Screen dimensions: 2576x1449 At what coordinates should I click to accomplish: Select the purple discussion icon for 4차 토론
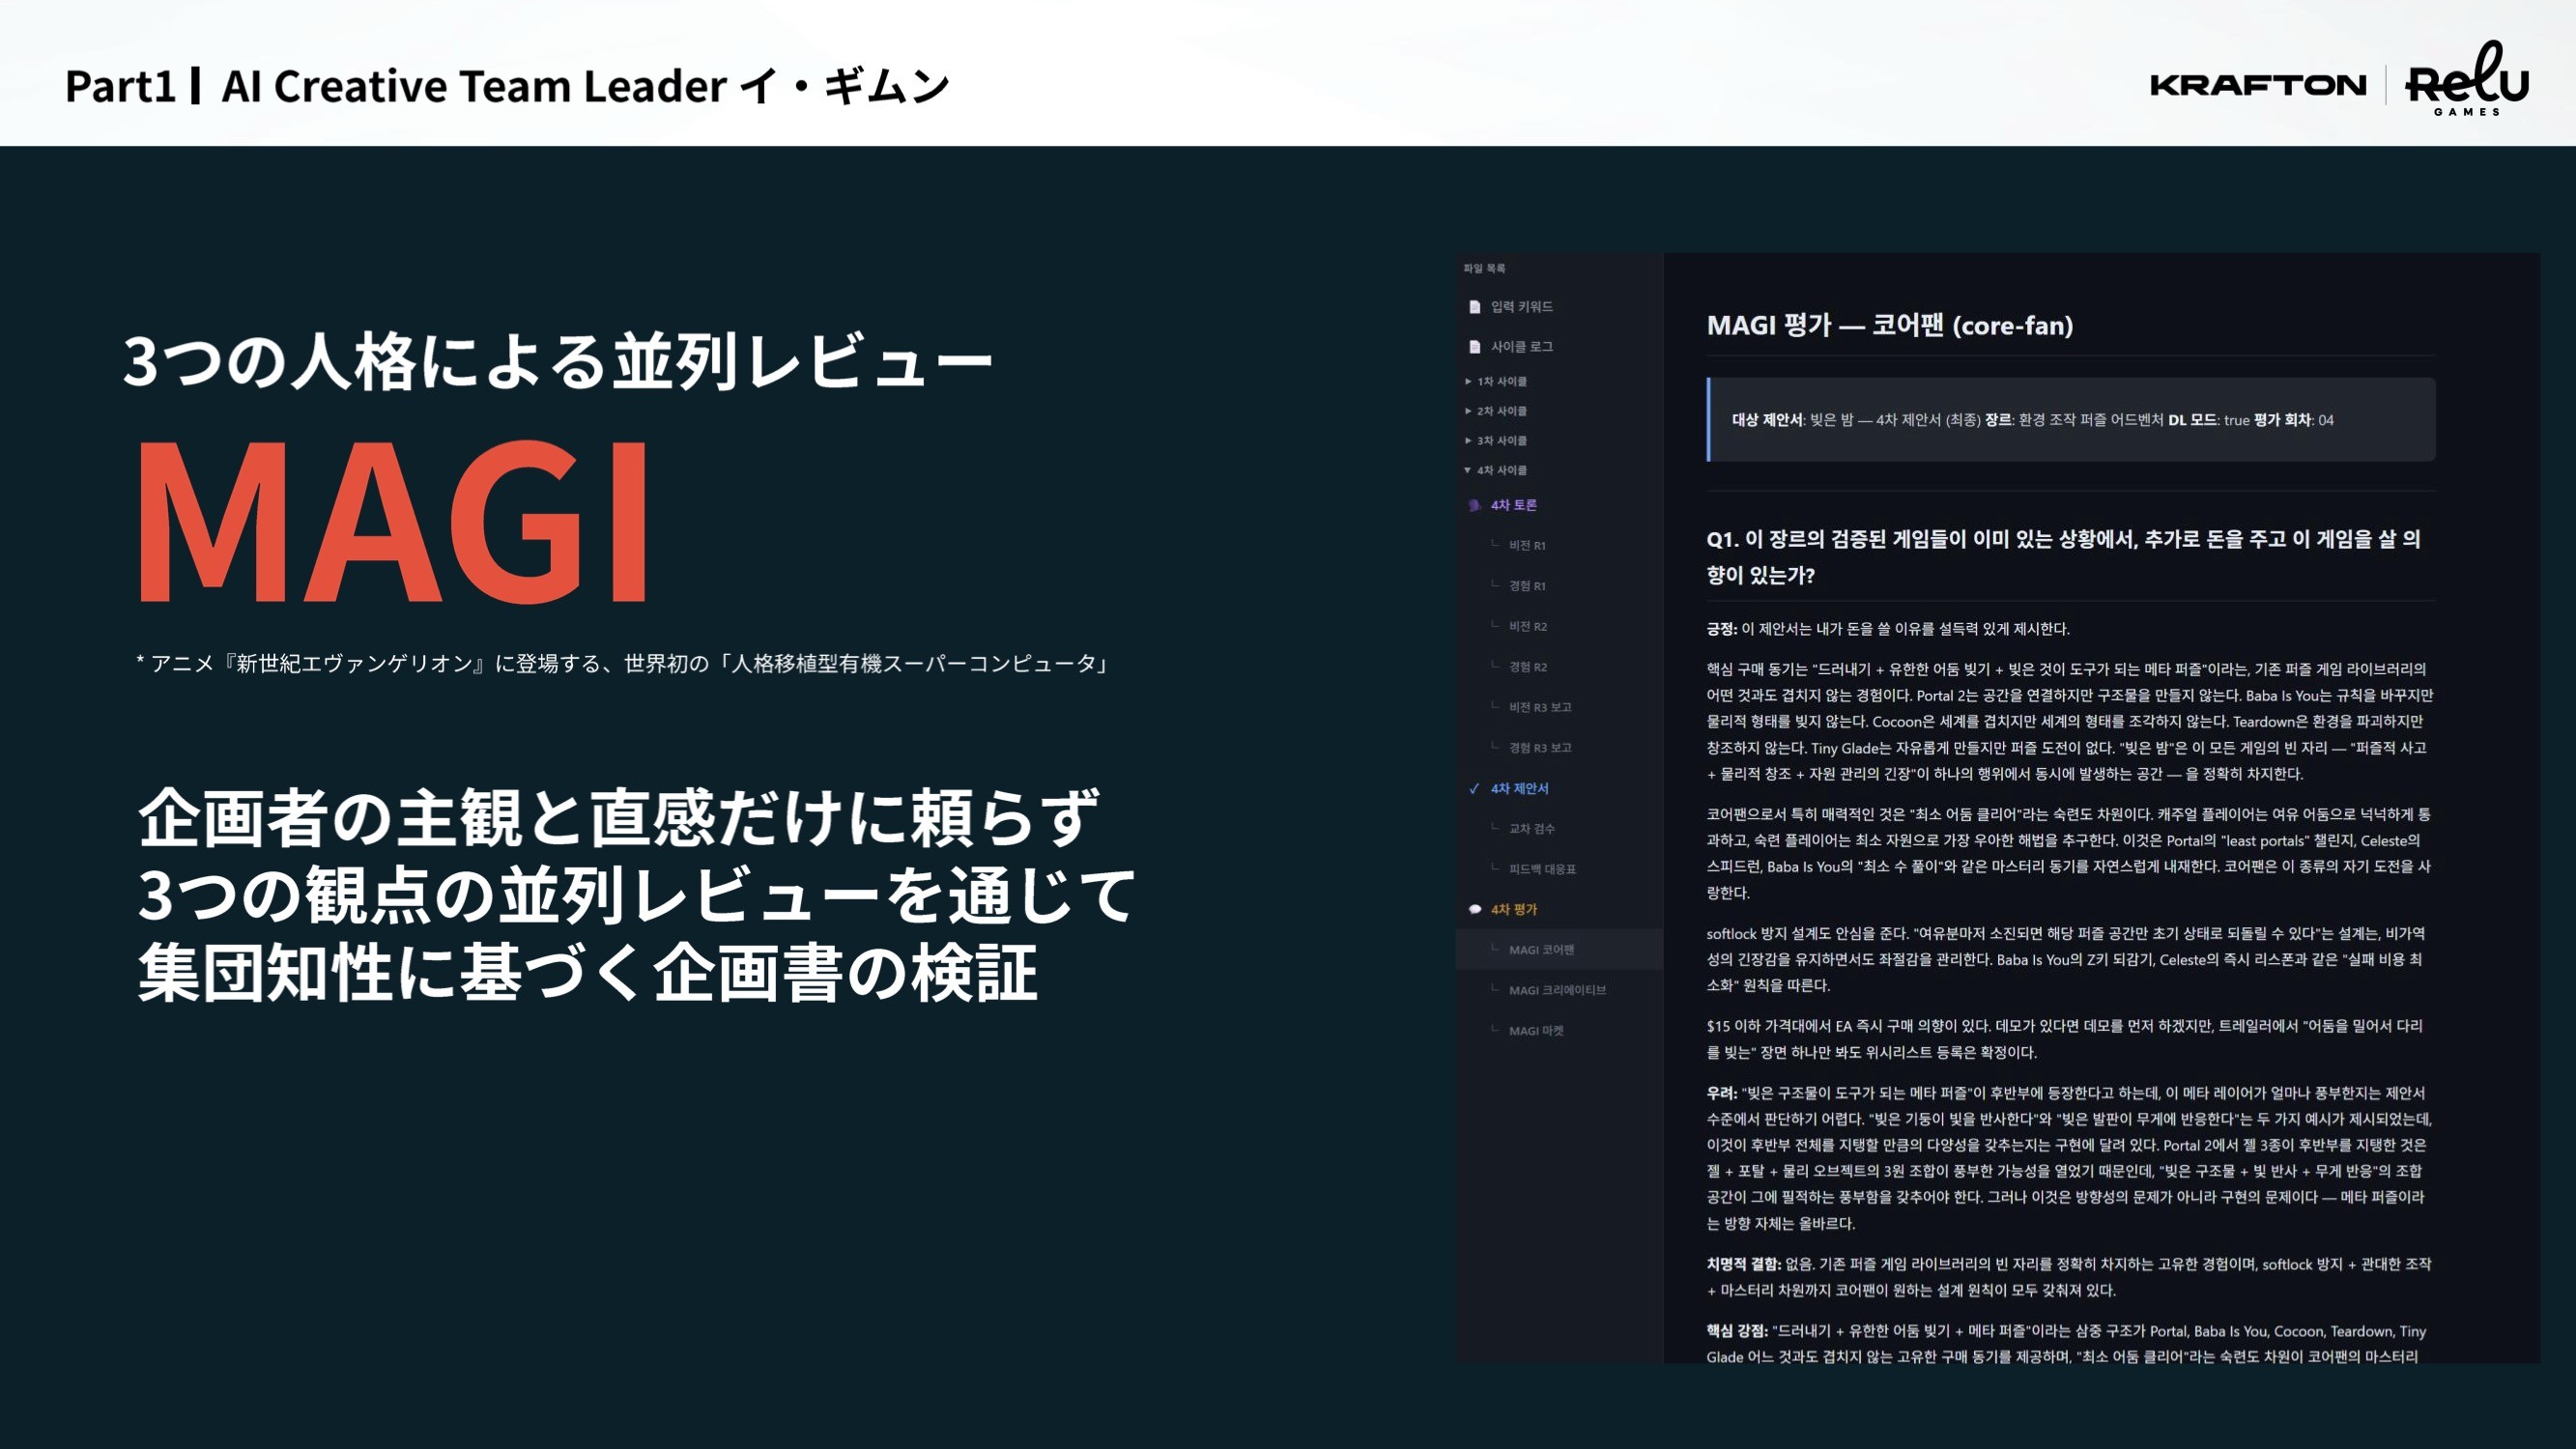tap(1474, 505)
